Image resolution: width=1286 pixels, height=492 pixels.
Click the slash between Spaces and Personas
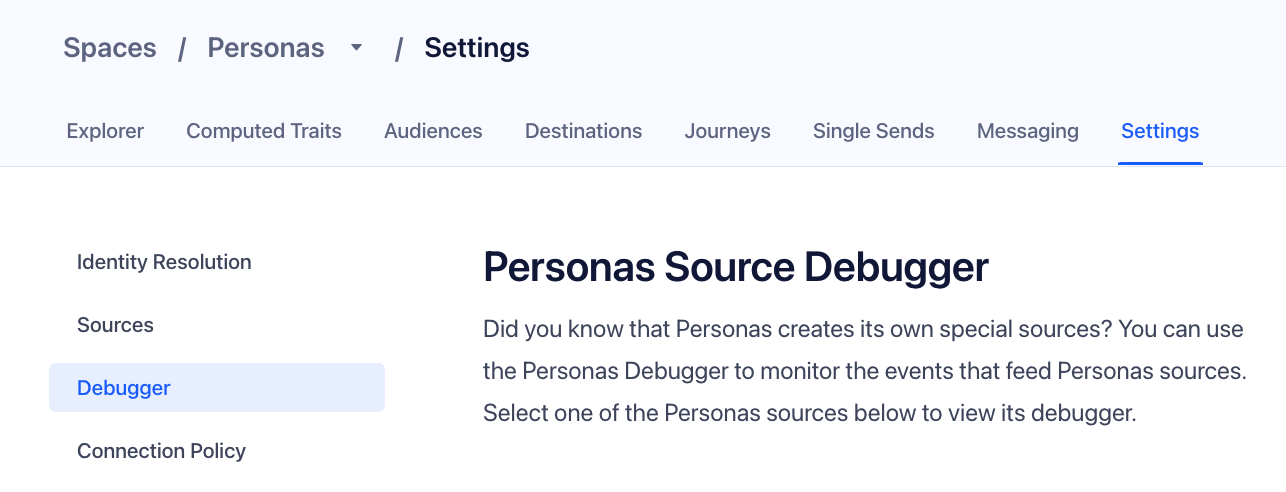[x=182, y=48]
